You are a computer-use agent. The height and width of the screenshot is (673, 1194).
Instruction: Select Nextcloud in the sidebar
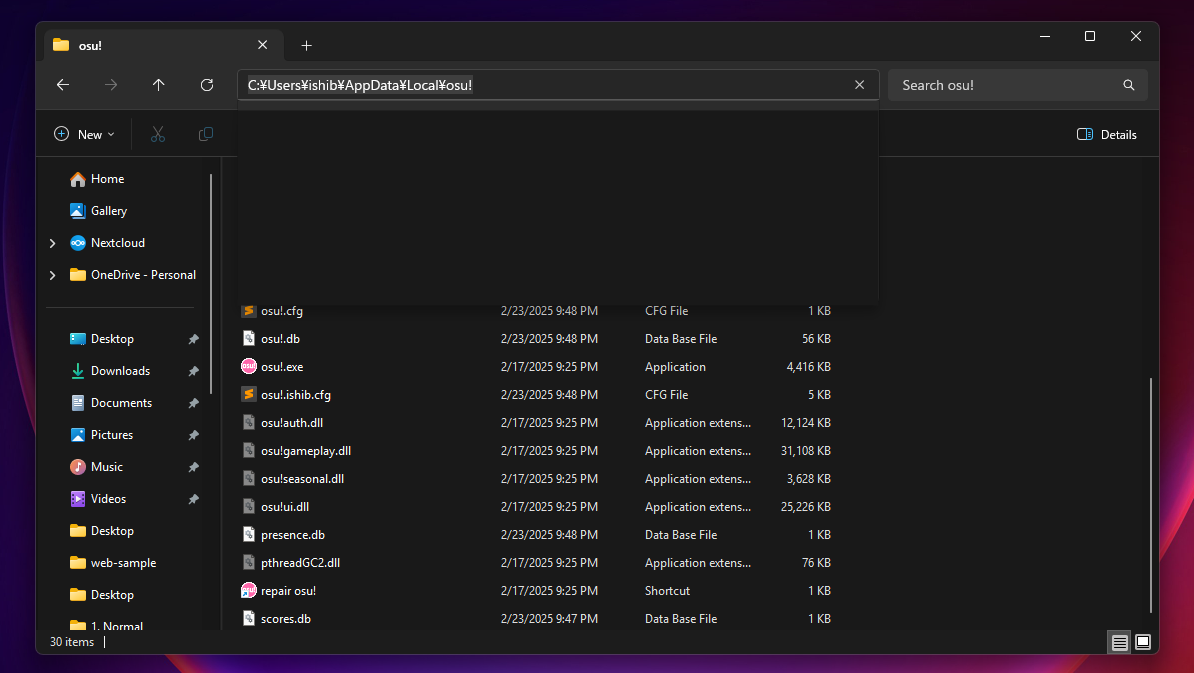pos(117,243)
